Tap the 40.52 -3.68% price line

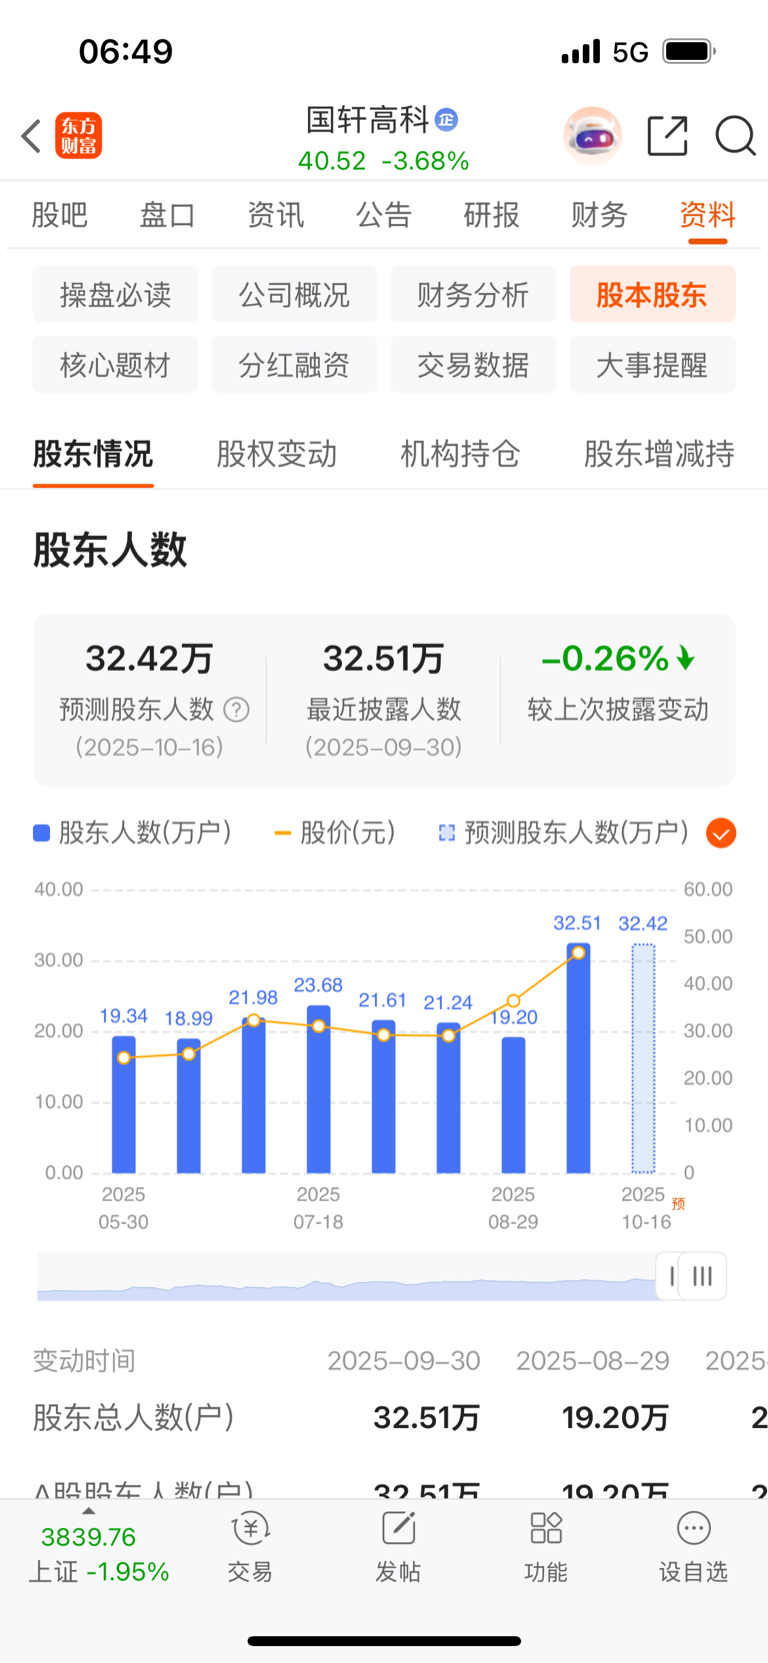(383, 161)
